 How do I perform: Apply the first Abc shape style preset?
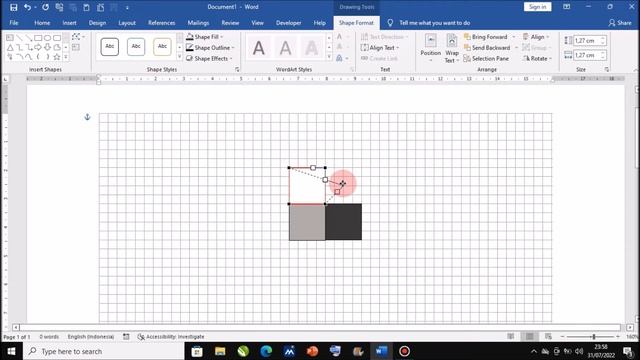click(x=110, y=47)
